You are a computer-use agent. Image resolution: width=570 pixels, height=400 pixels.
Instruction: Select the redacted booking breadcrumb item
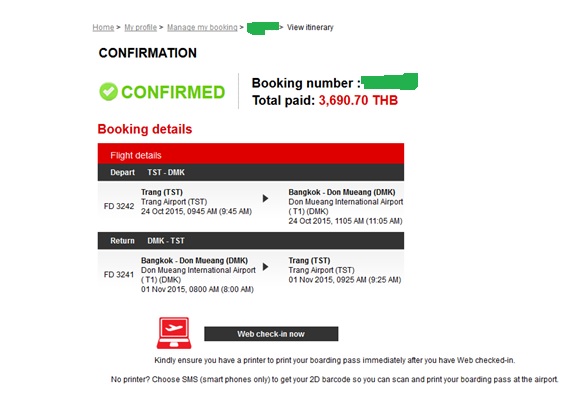pos(263,28)
